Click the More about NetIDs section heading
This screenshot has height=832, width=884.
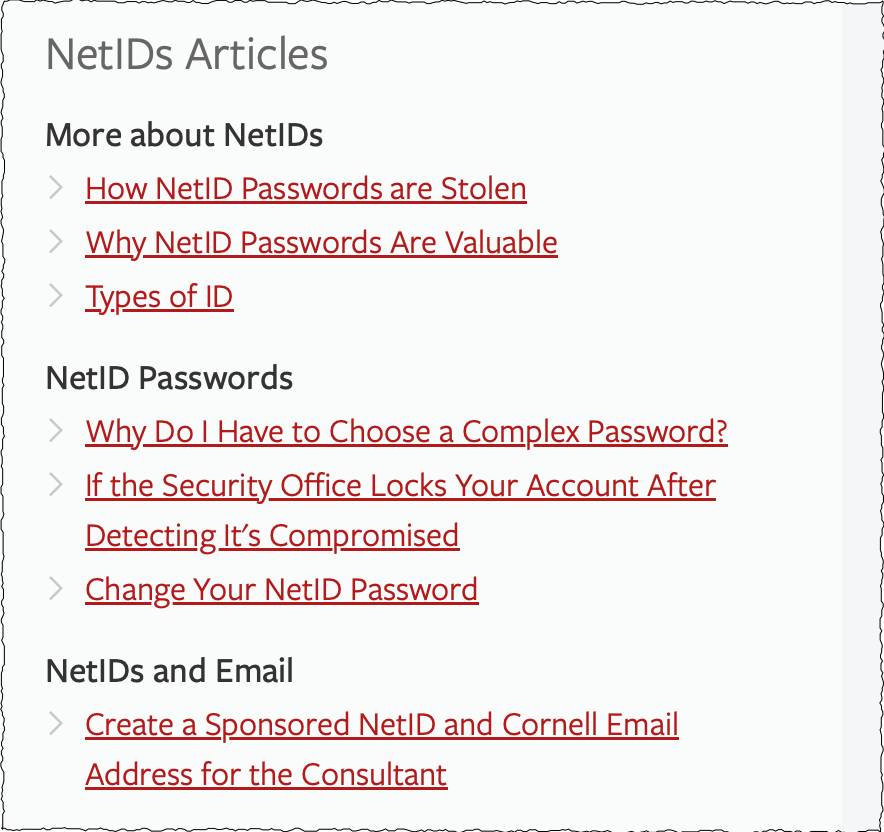pyautogui.click(x=184, y=135)
